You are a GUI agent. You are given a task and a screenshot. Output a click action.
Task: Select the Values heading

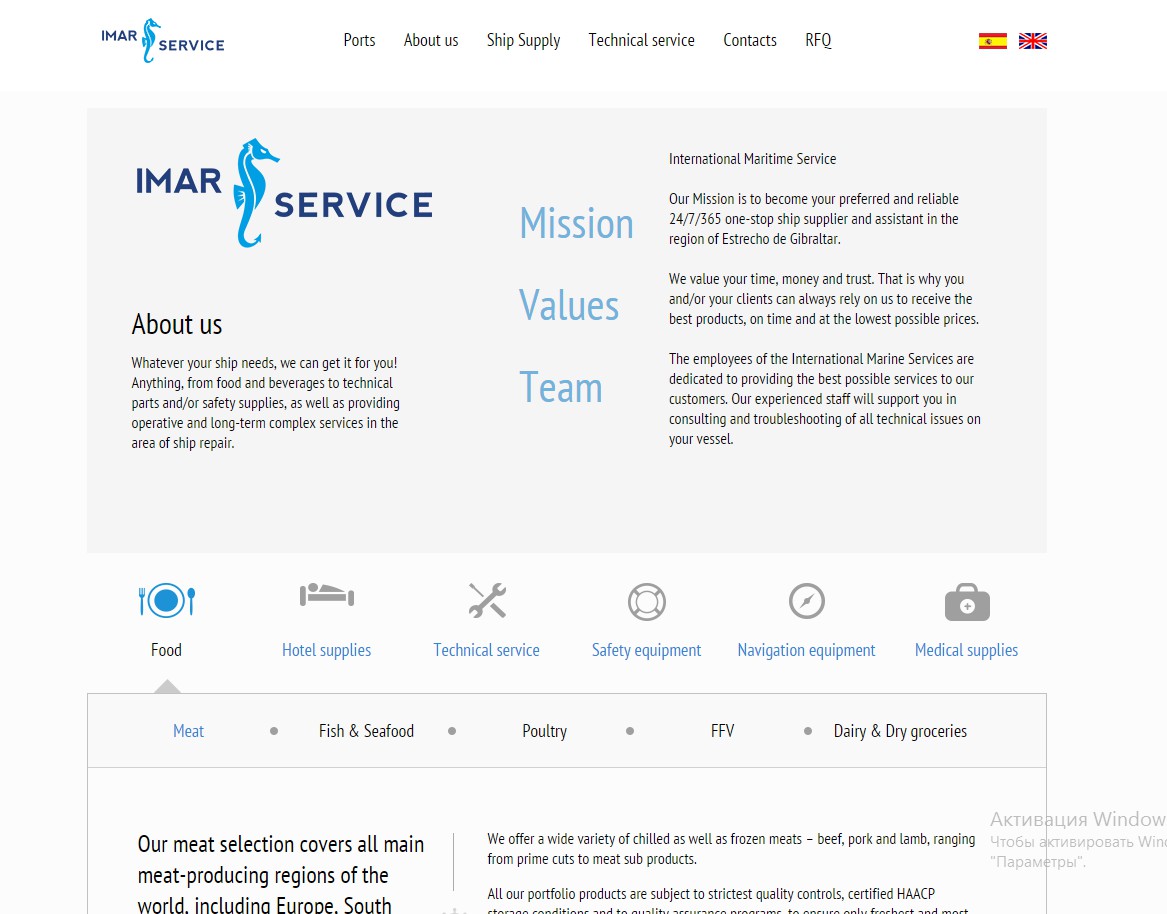569,305
